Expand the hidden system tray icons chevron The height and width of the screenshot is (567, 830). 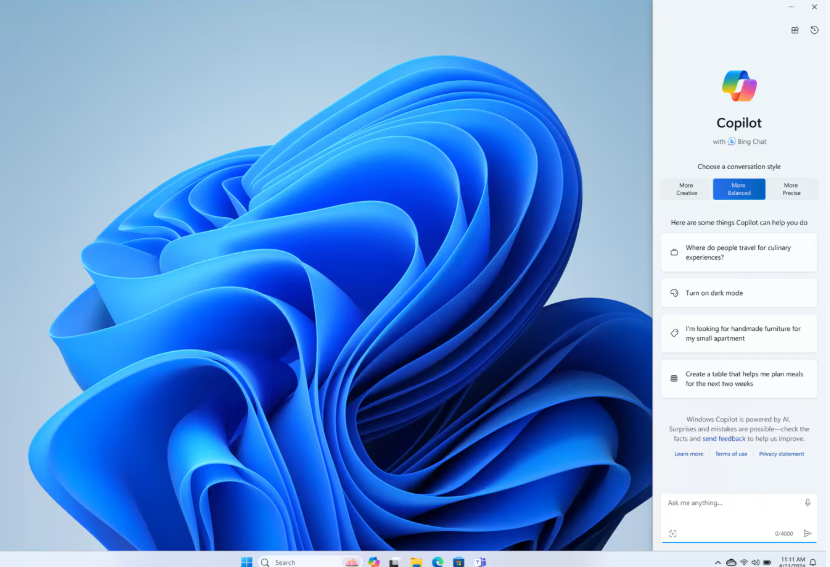[717, 562]
